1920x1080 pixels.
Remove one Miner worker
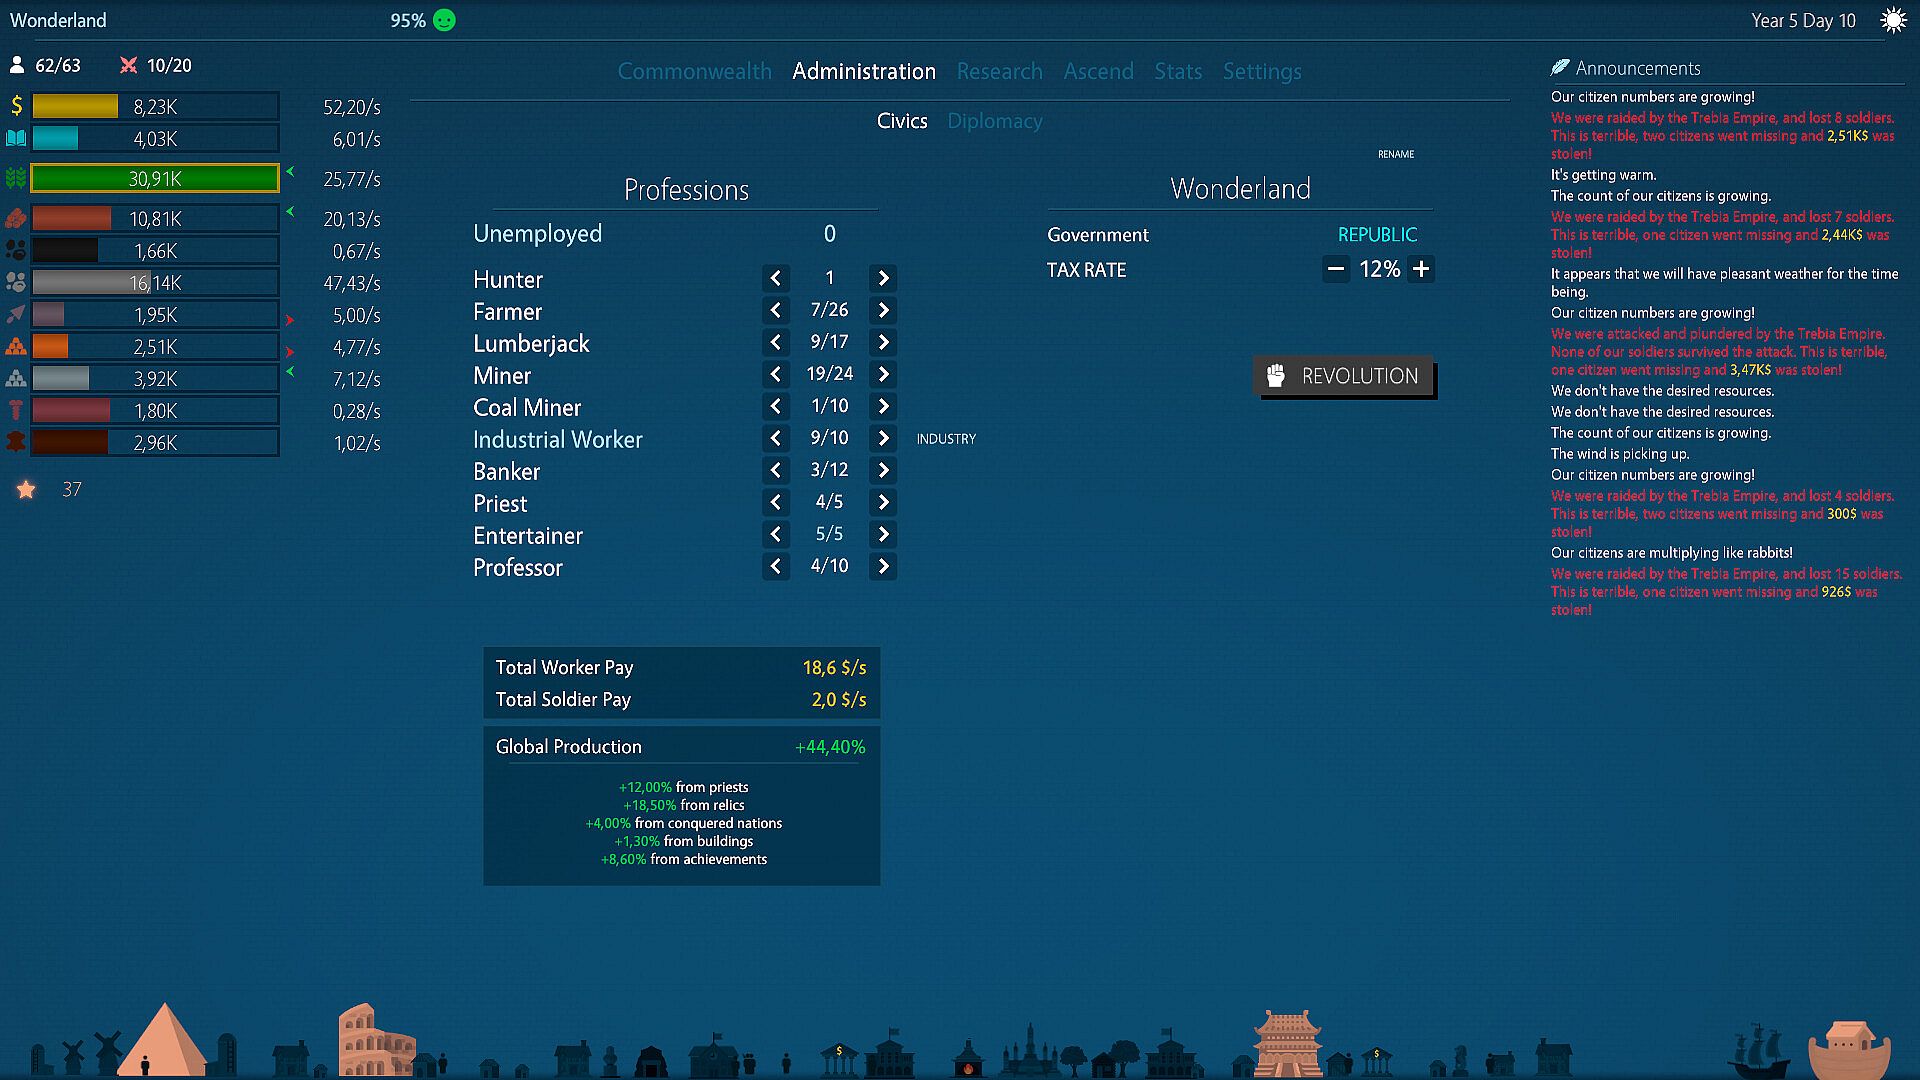775,374
